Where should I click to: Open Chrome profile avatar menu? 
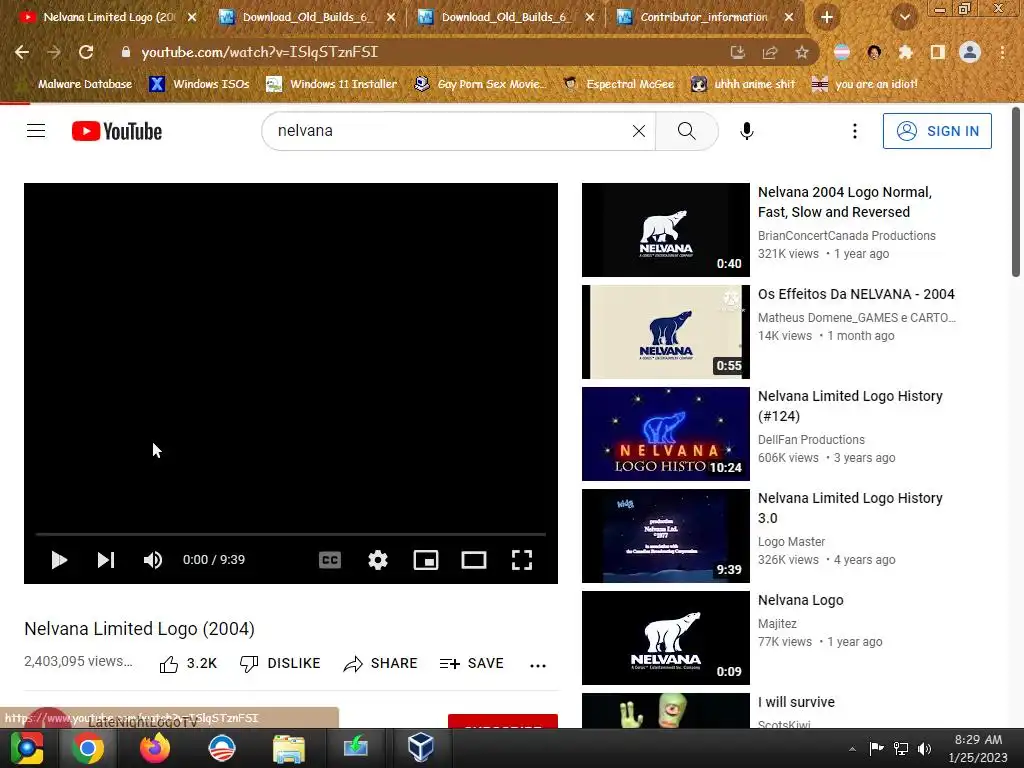[970, 52]
